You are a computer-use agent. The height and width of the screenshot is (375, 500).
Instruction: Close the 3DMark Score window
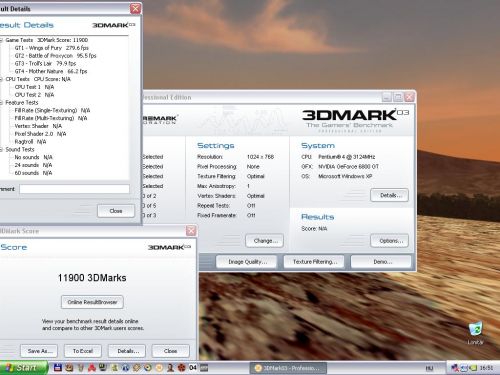191,231
